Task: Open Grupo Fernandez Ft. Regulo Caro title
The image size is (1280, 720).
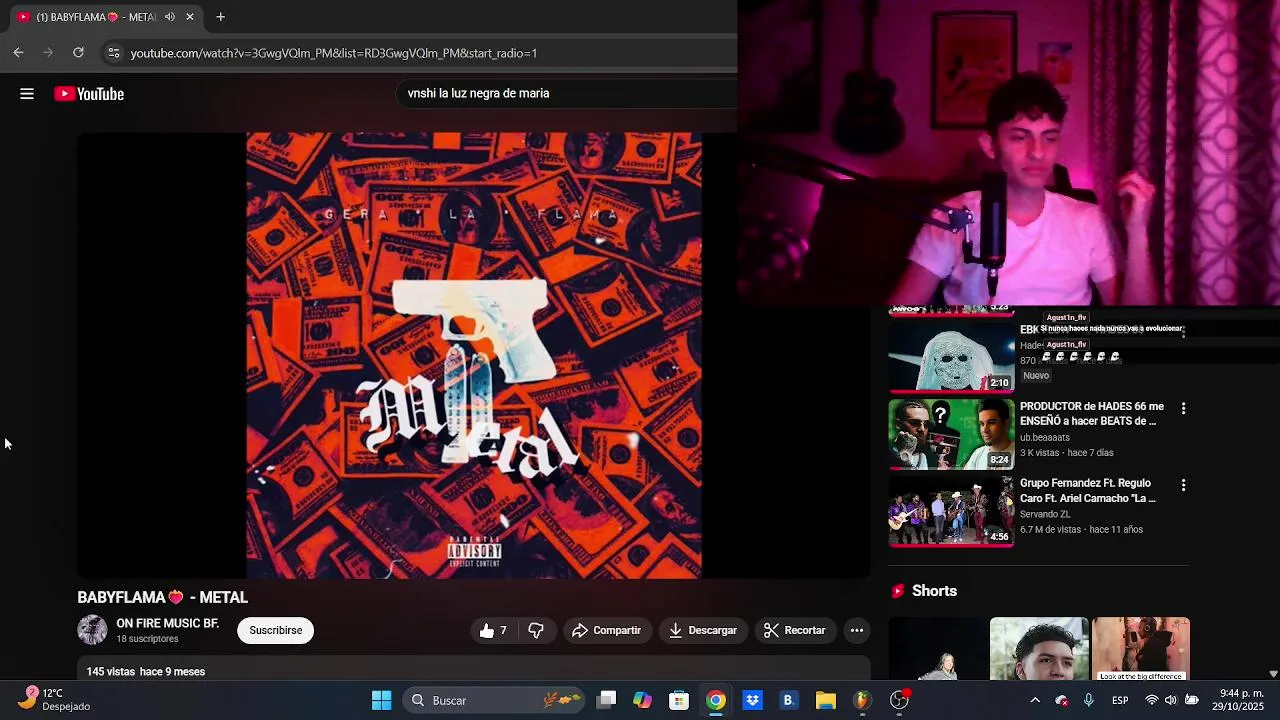Action: pos(1088,491)
